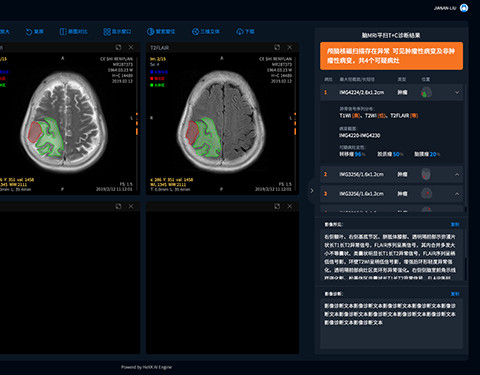Image resolution: width=480 pixels, height=375 pixels.
Task: Toggle the blue legend item in T2FLAIR viewport
Action: point(159,72)
